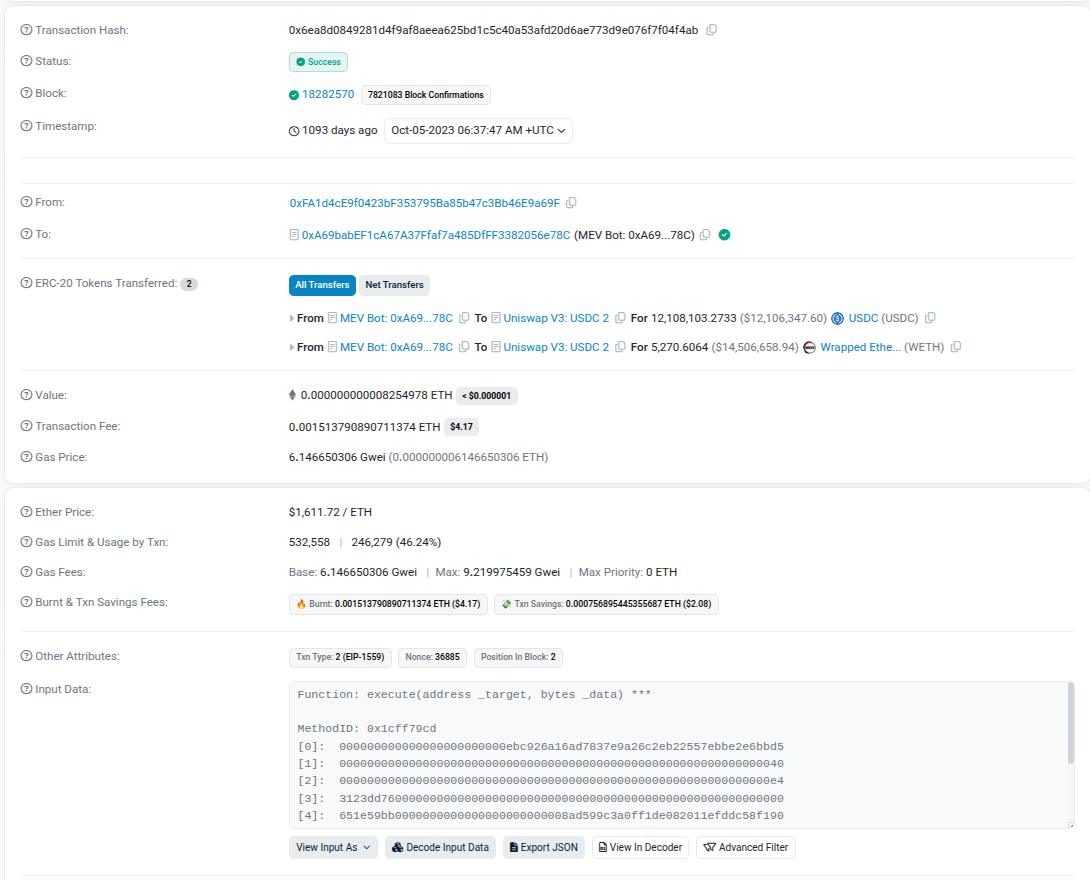The width and height of the screenshot is (1090, 880).
Task: Click the help icon next to Transaction Fee
Action: [26, 425]
